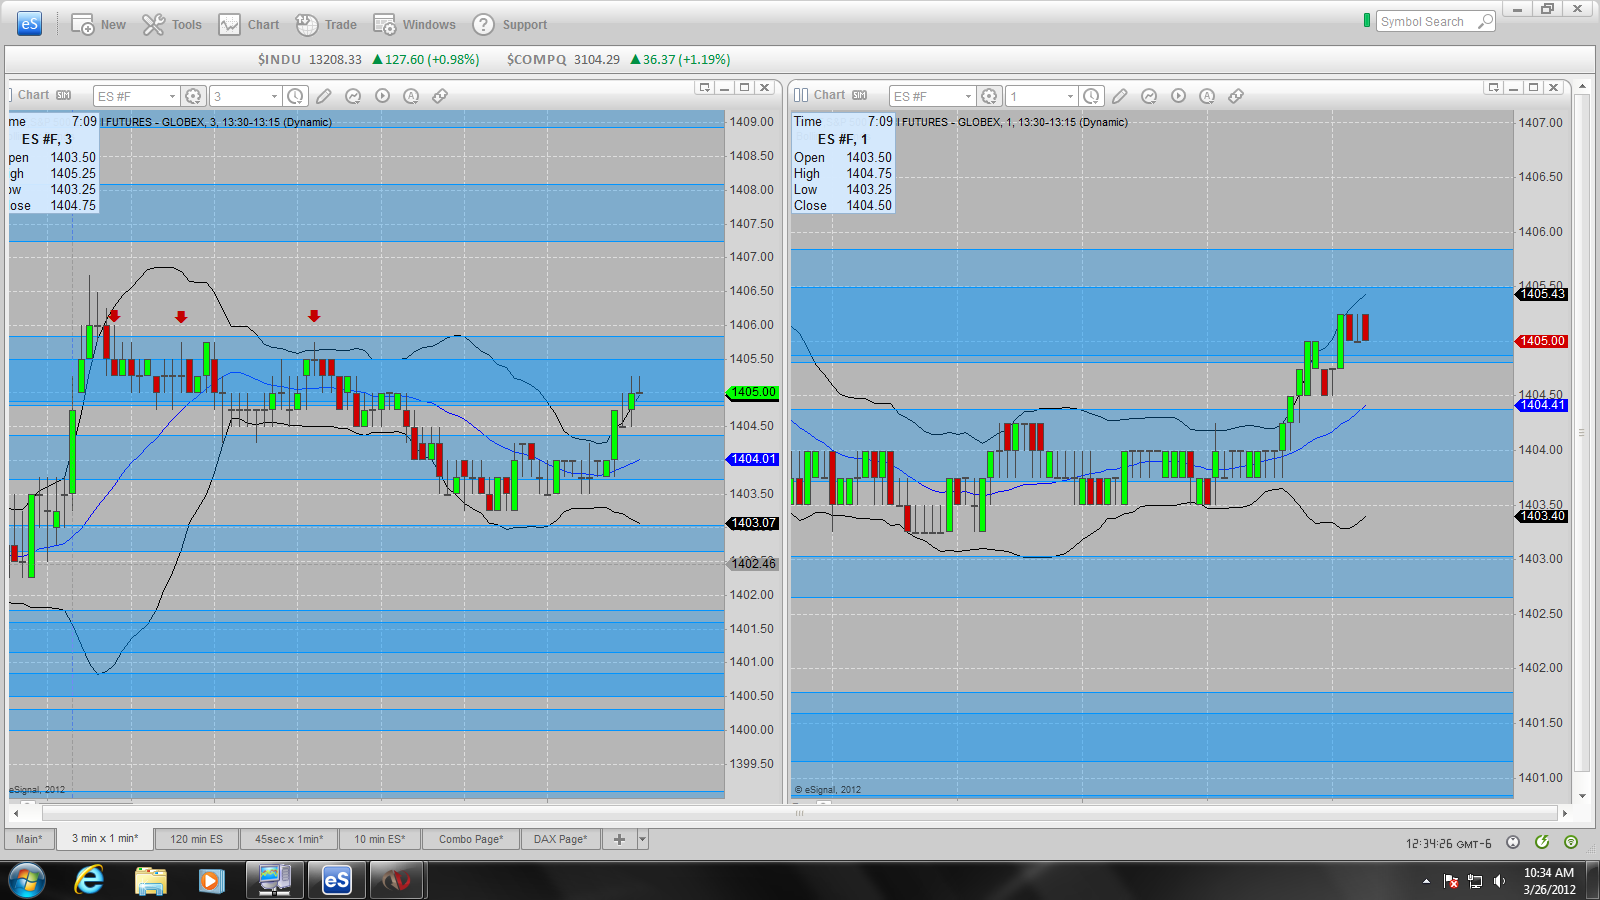The width and height of the screenshot is (1600, 900).
Task: Open left chart window options menu
Action: [x=704, y=88]
